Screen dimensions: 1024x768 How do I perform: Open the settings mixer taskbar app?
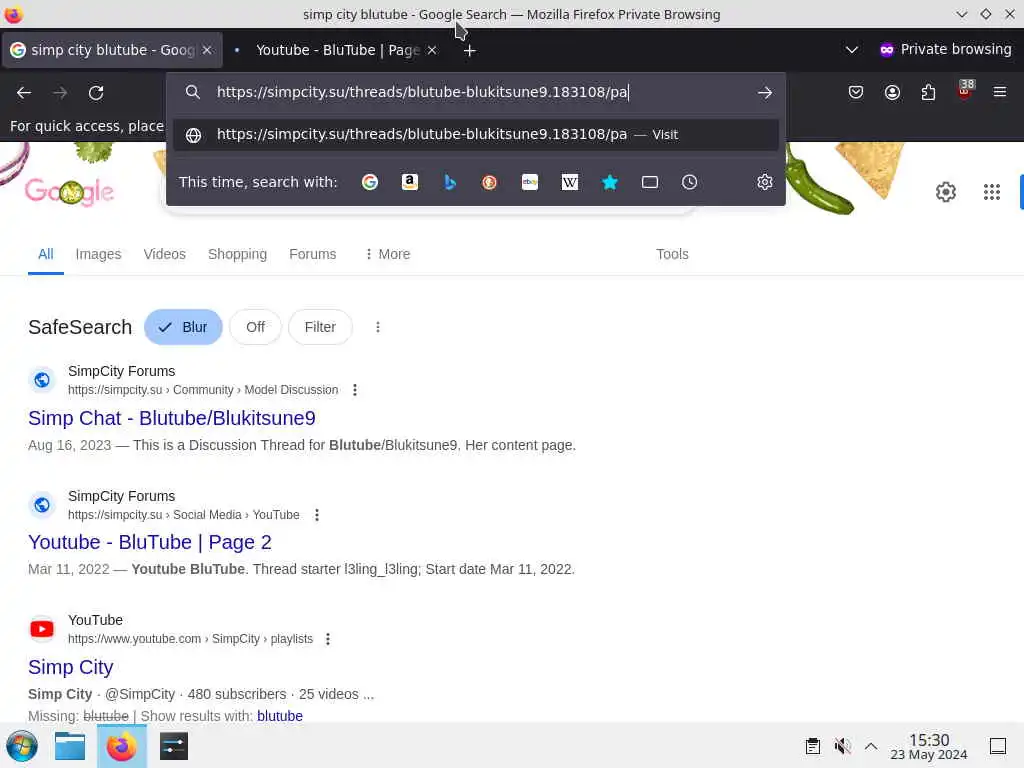174,746
